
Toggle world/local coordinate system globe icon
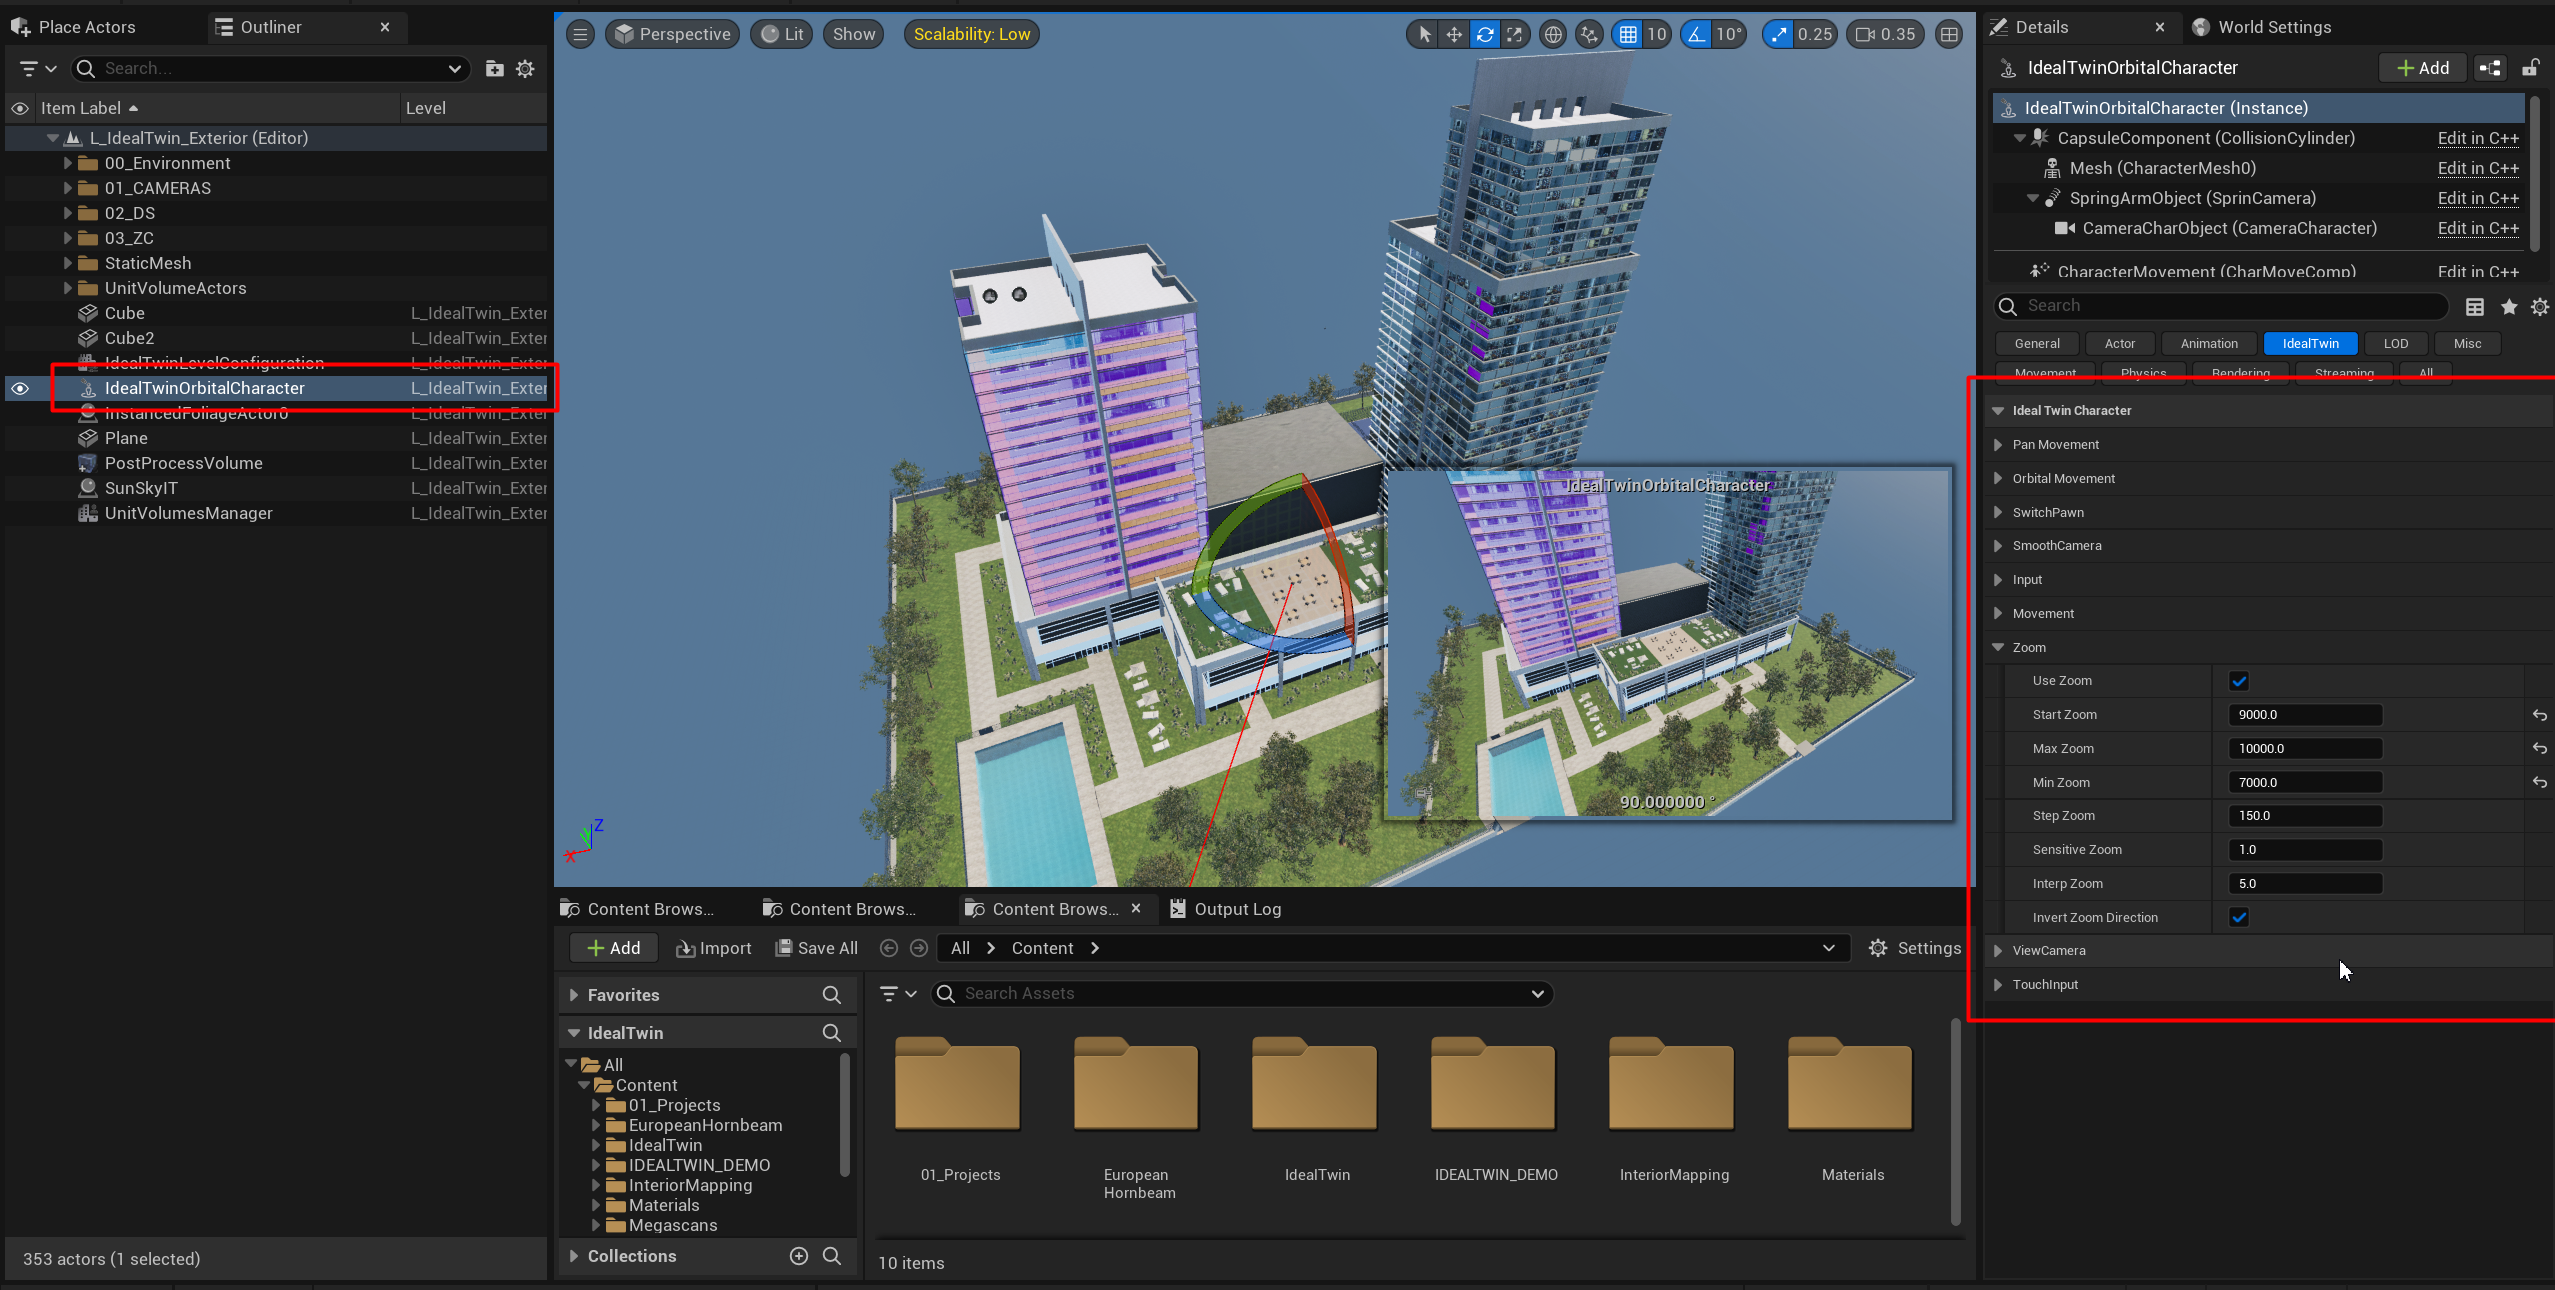coord(1552,34)
